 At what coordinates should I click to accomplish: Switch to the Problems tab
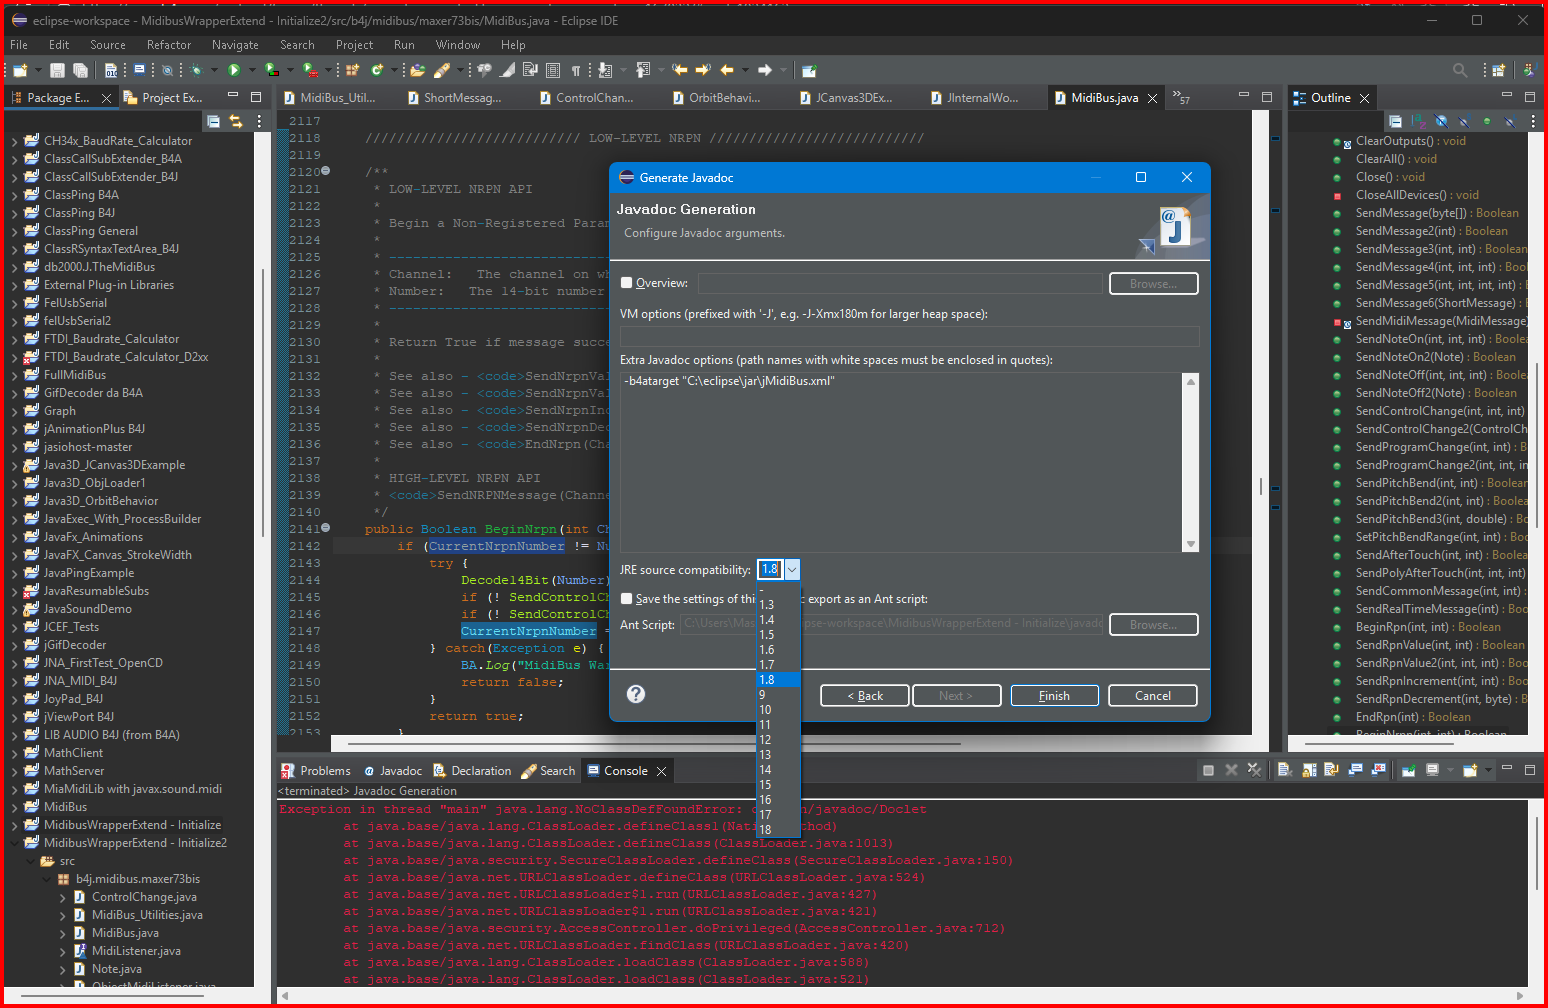[x=316, y=771]
